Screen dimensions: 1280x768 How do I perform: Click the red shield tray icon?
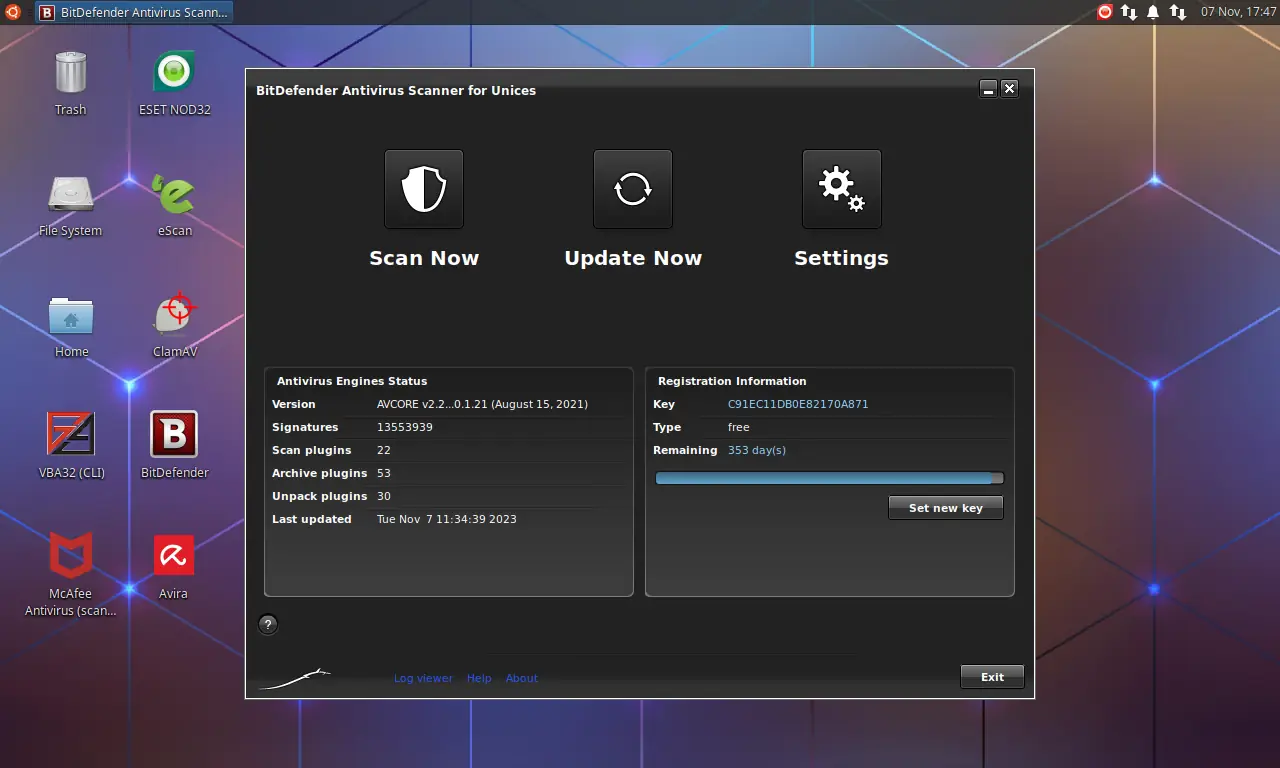(x=1105, y=12)
